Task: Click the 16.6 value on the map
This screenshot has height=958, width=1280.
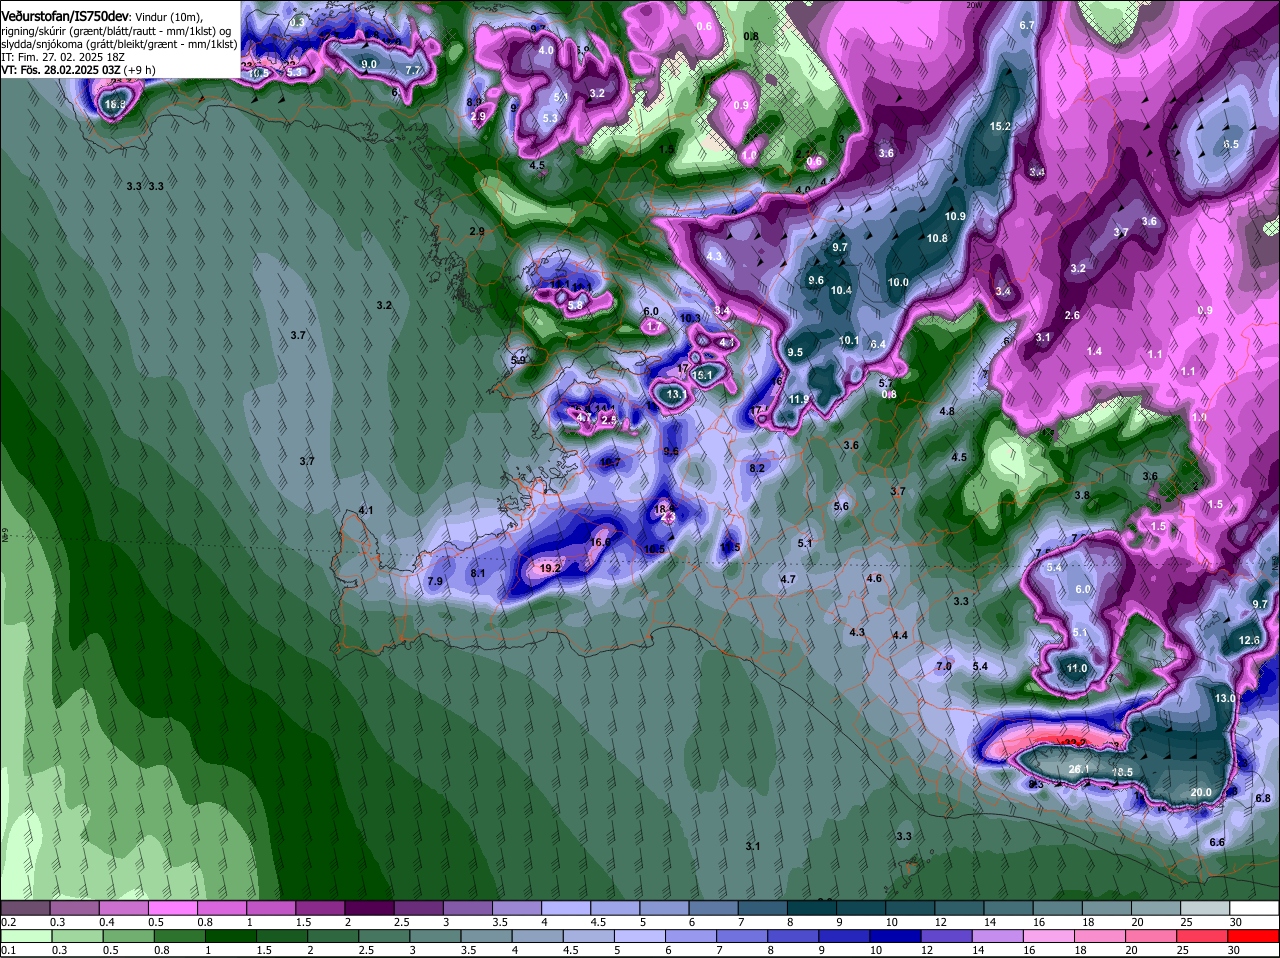Action: 600,542
